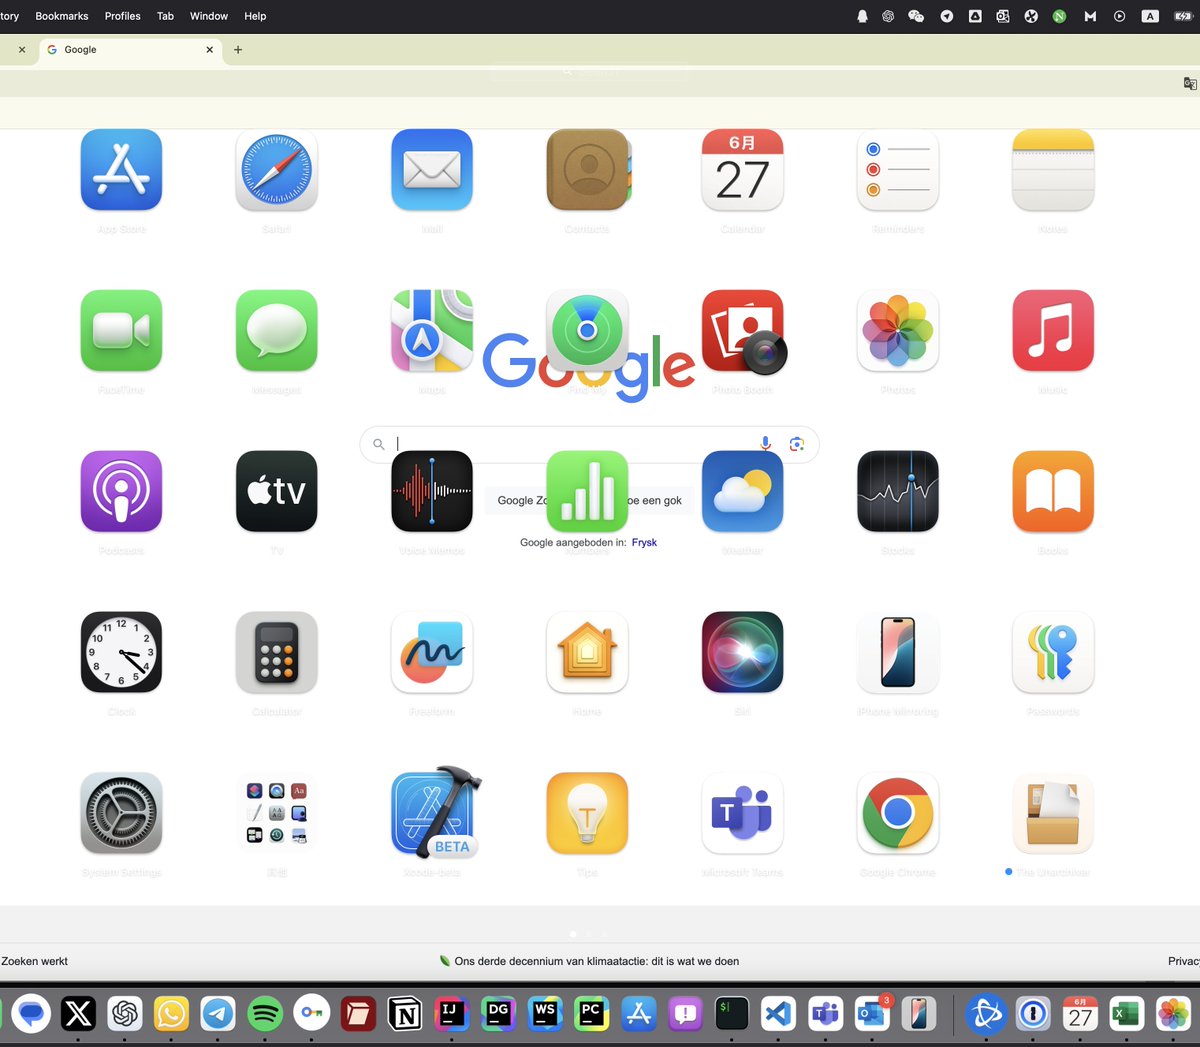Open Excel from the Dock

coord(1127,1014)
